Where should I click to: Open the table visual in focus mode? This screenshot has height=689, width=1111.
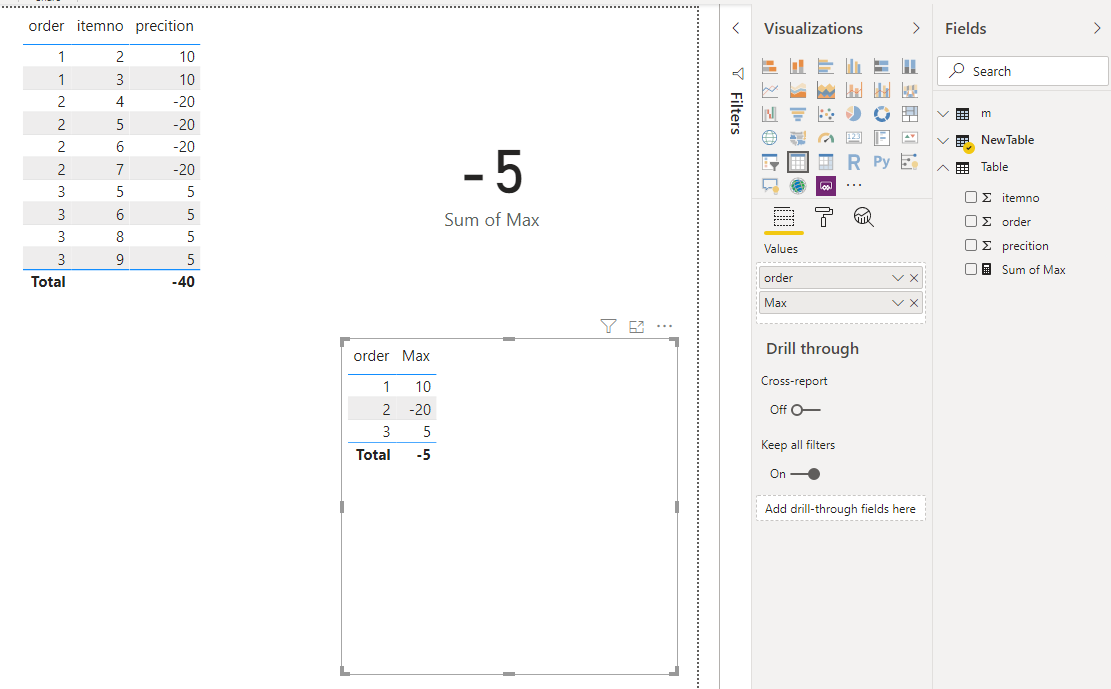point(636,326)
